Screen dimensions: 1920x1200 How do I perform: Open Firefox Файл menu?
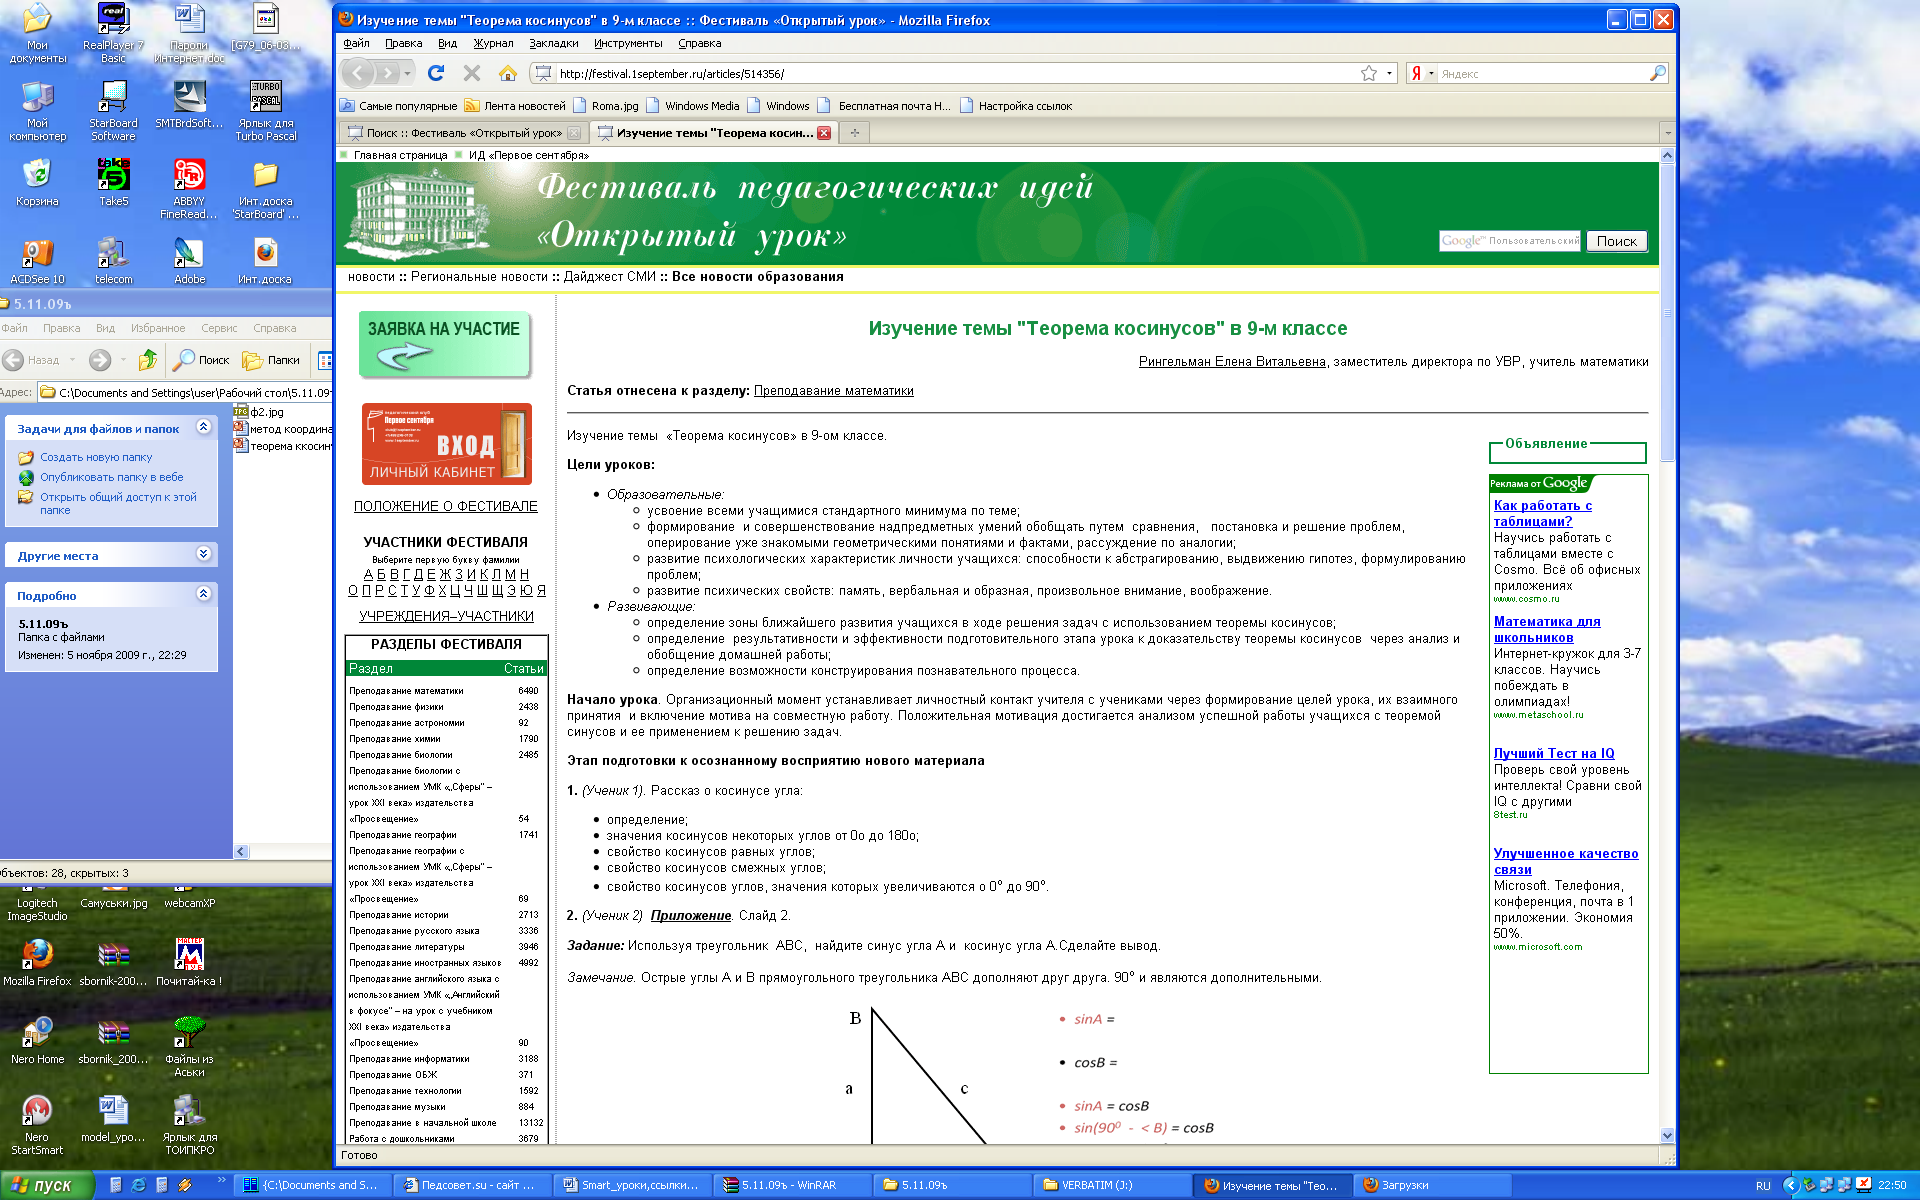tap(356, 43)
